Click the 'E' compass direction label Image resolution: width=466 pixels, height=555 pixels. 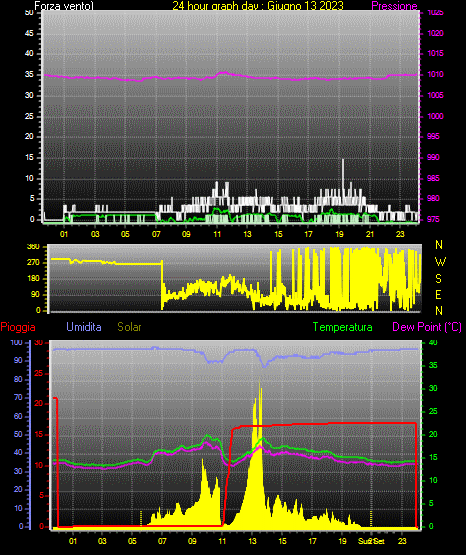click(x=438, y=294)
